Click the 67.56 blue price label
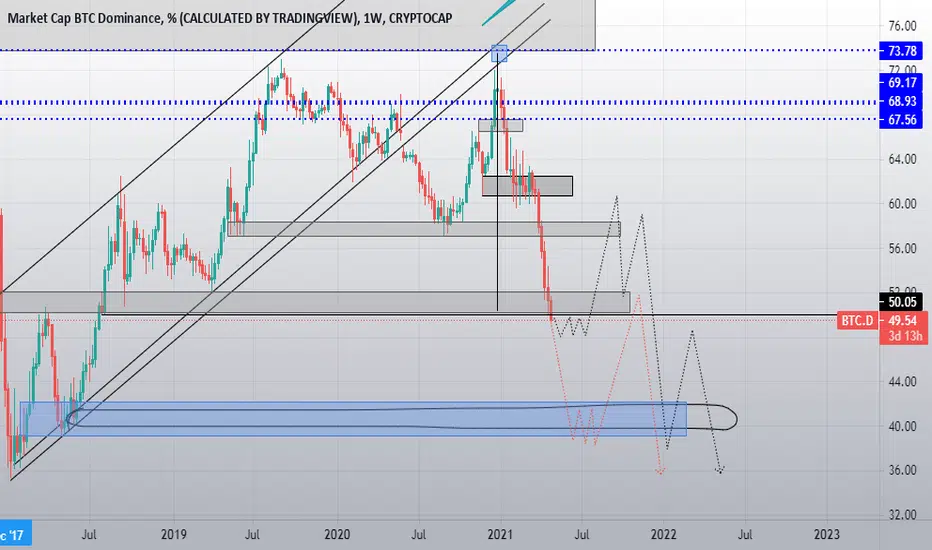 point(902,120)
